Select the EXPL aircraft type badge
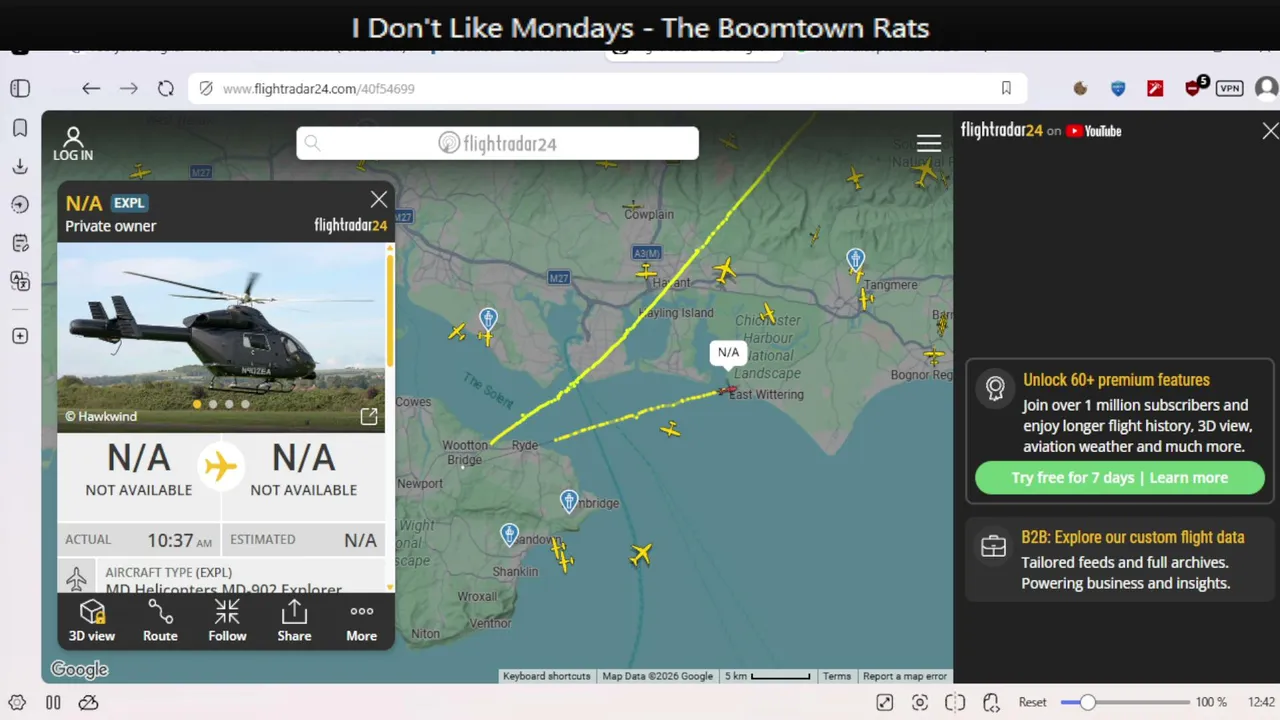Screen dimensions: 1280x720 129,203
